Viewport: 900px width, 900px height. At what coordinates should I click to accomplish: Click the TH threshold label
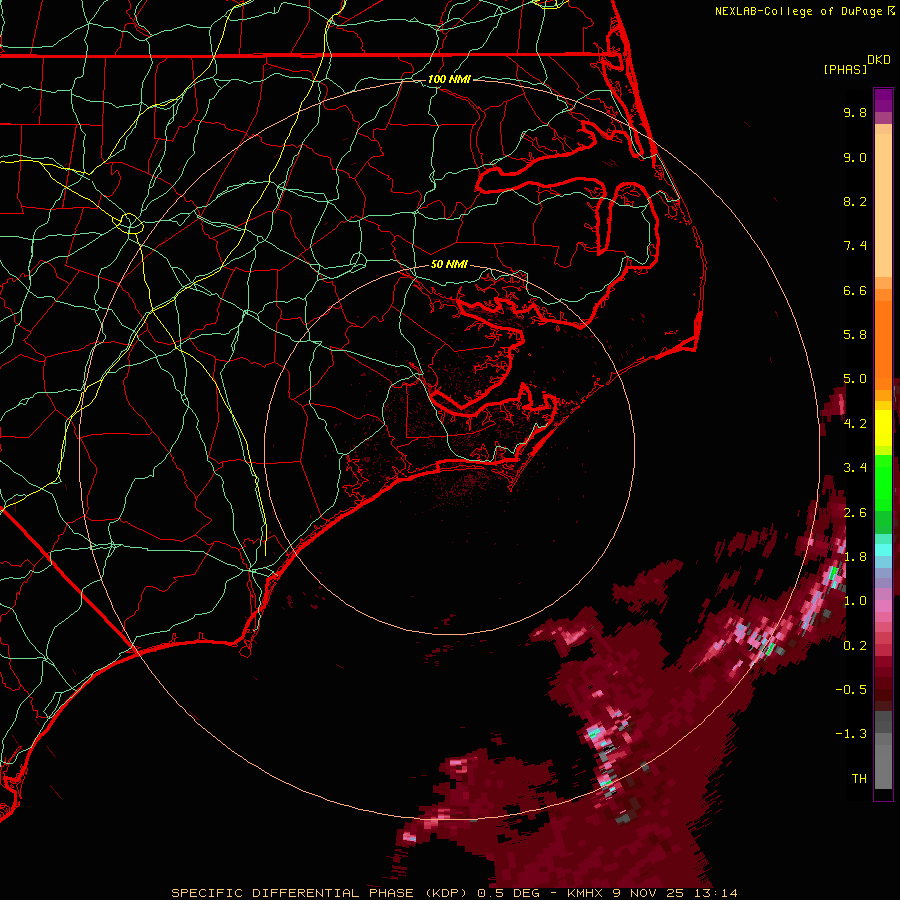click(x=859, y=779)
